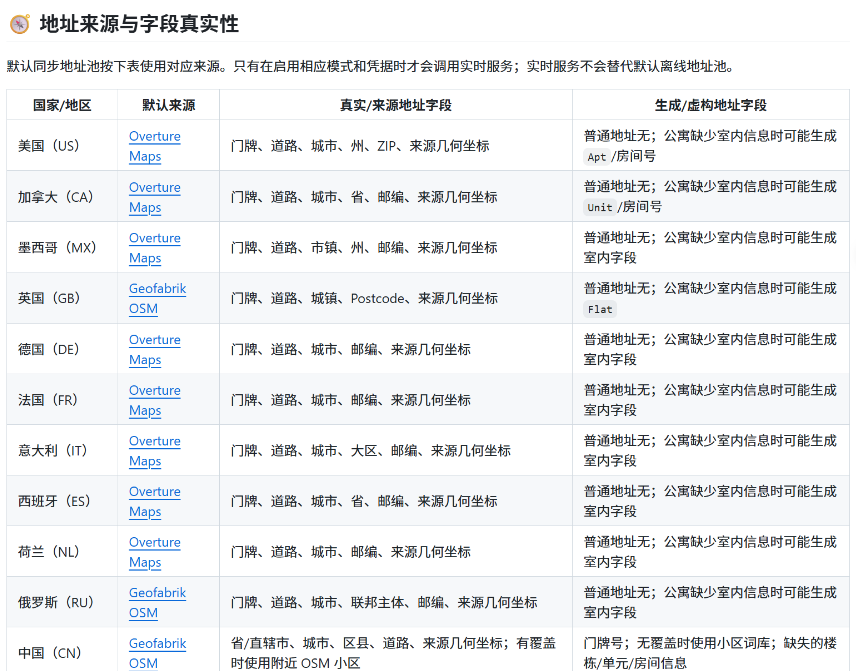Click the 生成/虚构地址字段 column header

[x=711, y=105]
